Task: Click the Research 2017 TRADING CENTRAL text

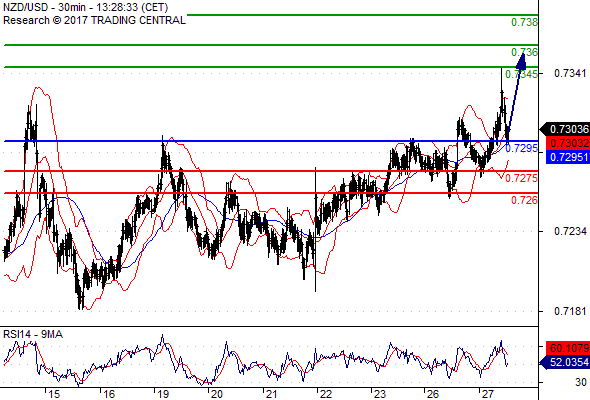Action: pyautogui.click(x=94, y=20)
